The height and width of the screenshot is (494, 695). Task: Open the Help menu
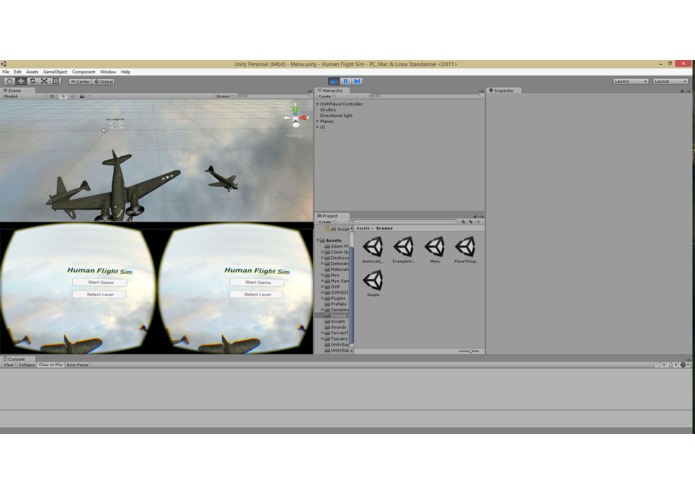pyautogui.click(x=125, y=72)
